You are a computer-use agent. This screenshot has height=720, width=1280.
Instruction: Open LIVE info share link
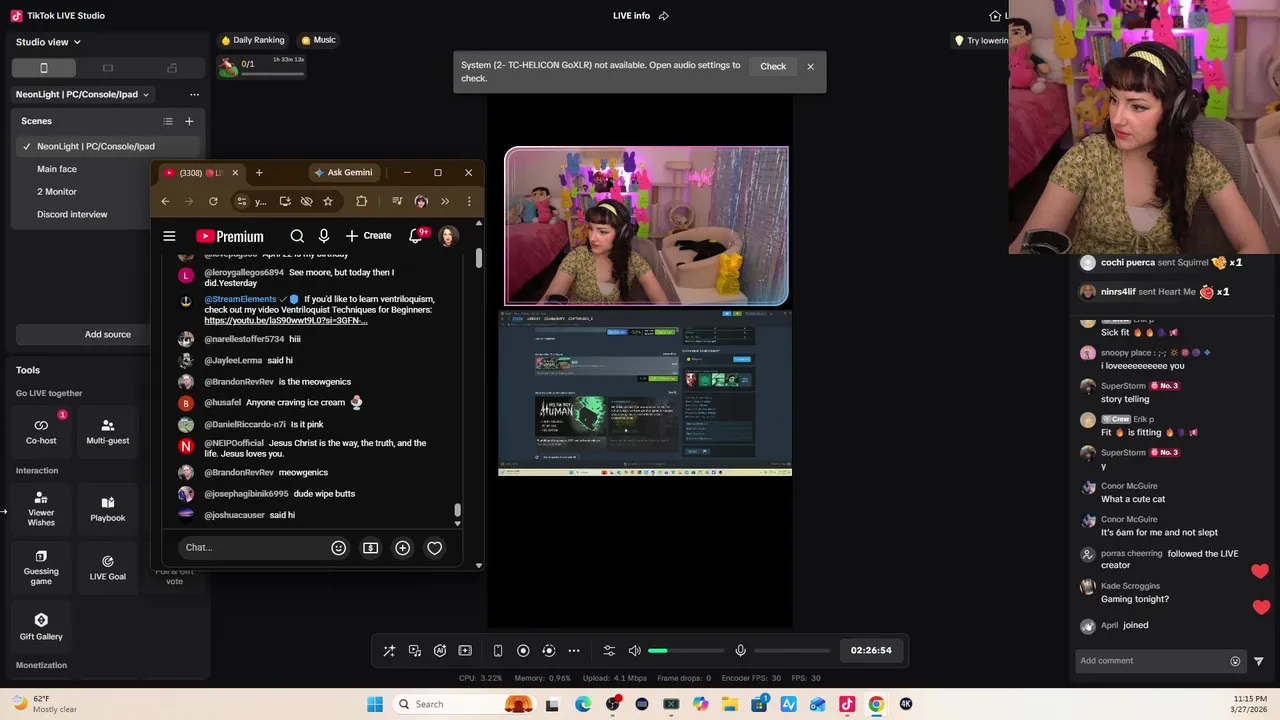[x=664, y=16]
